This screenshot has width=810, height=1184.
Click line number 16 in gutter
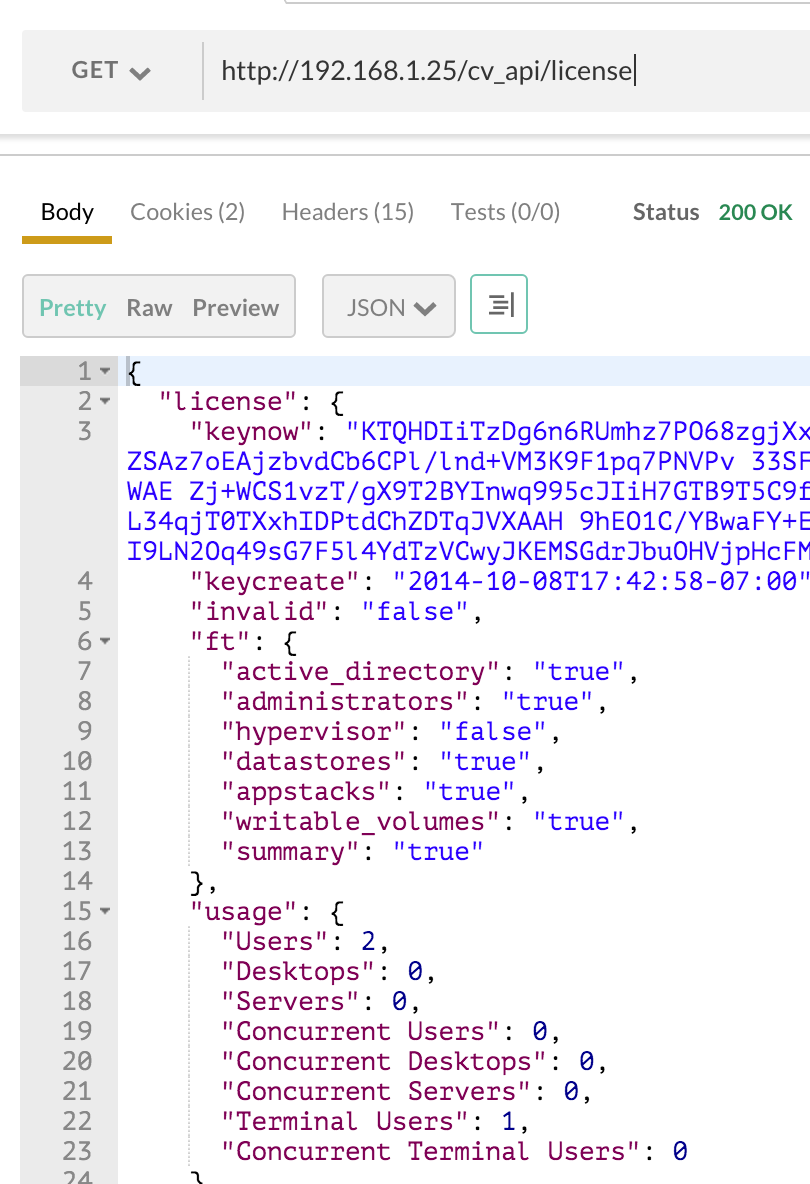[x=76, y=942]
